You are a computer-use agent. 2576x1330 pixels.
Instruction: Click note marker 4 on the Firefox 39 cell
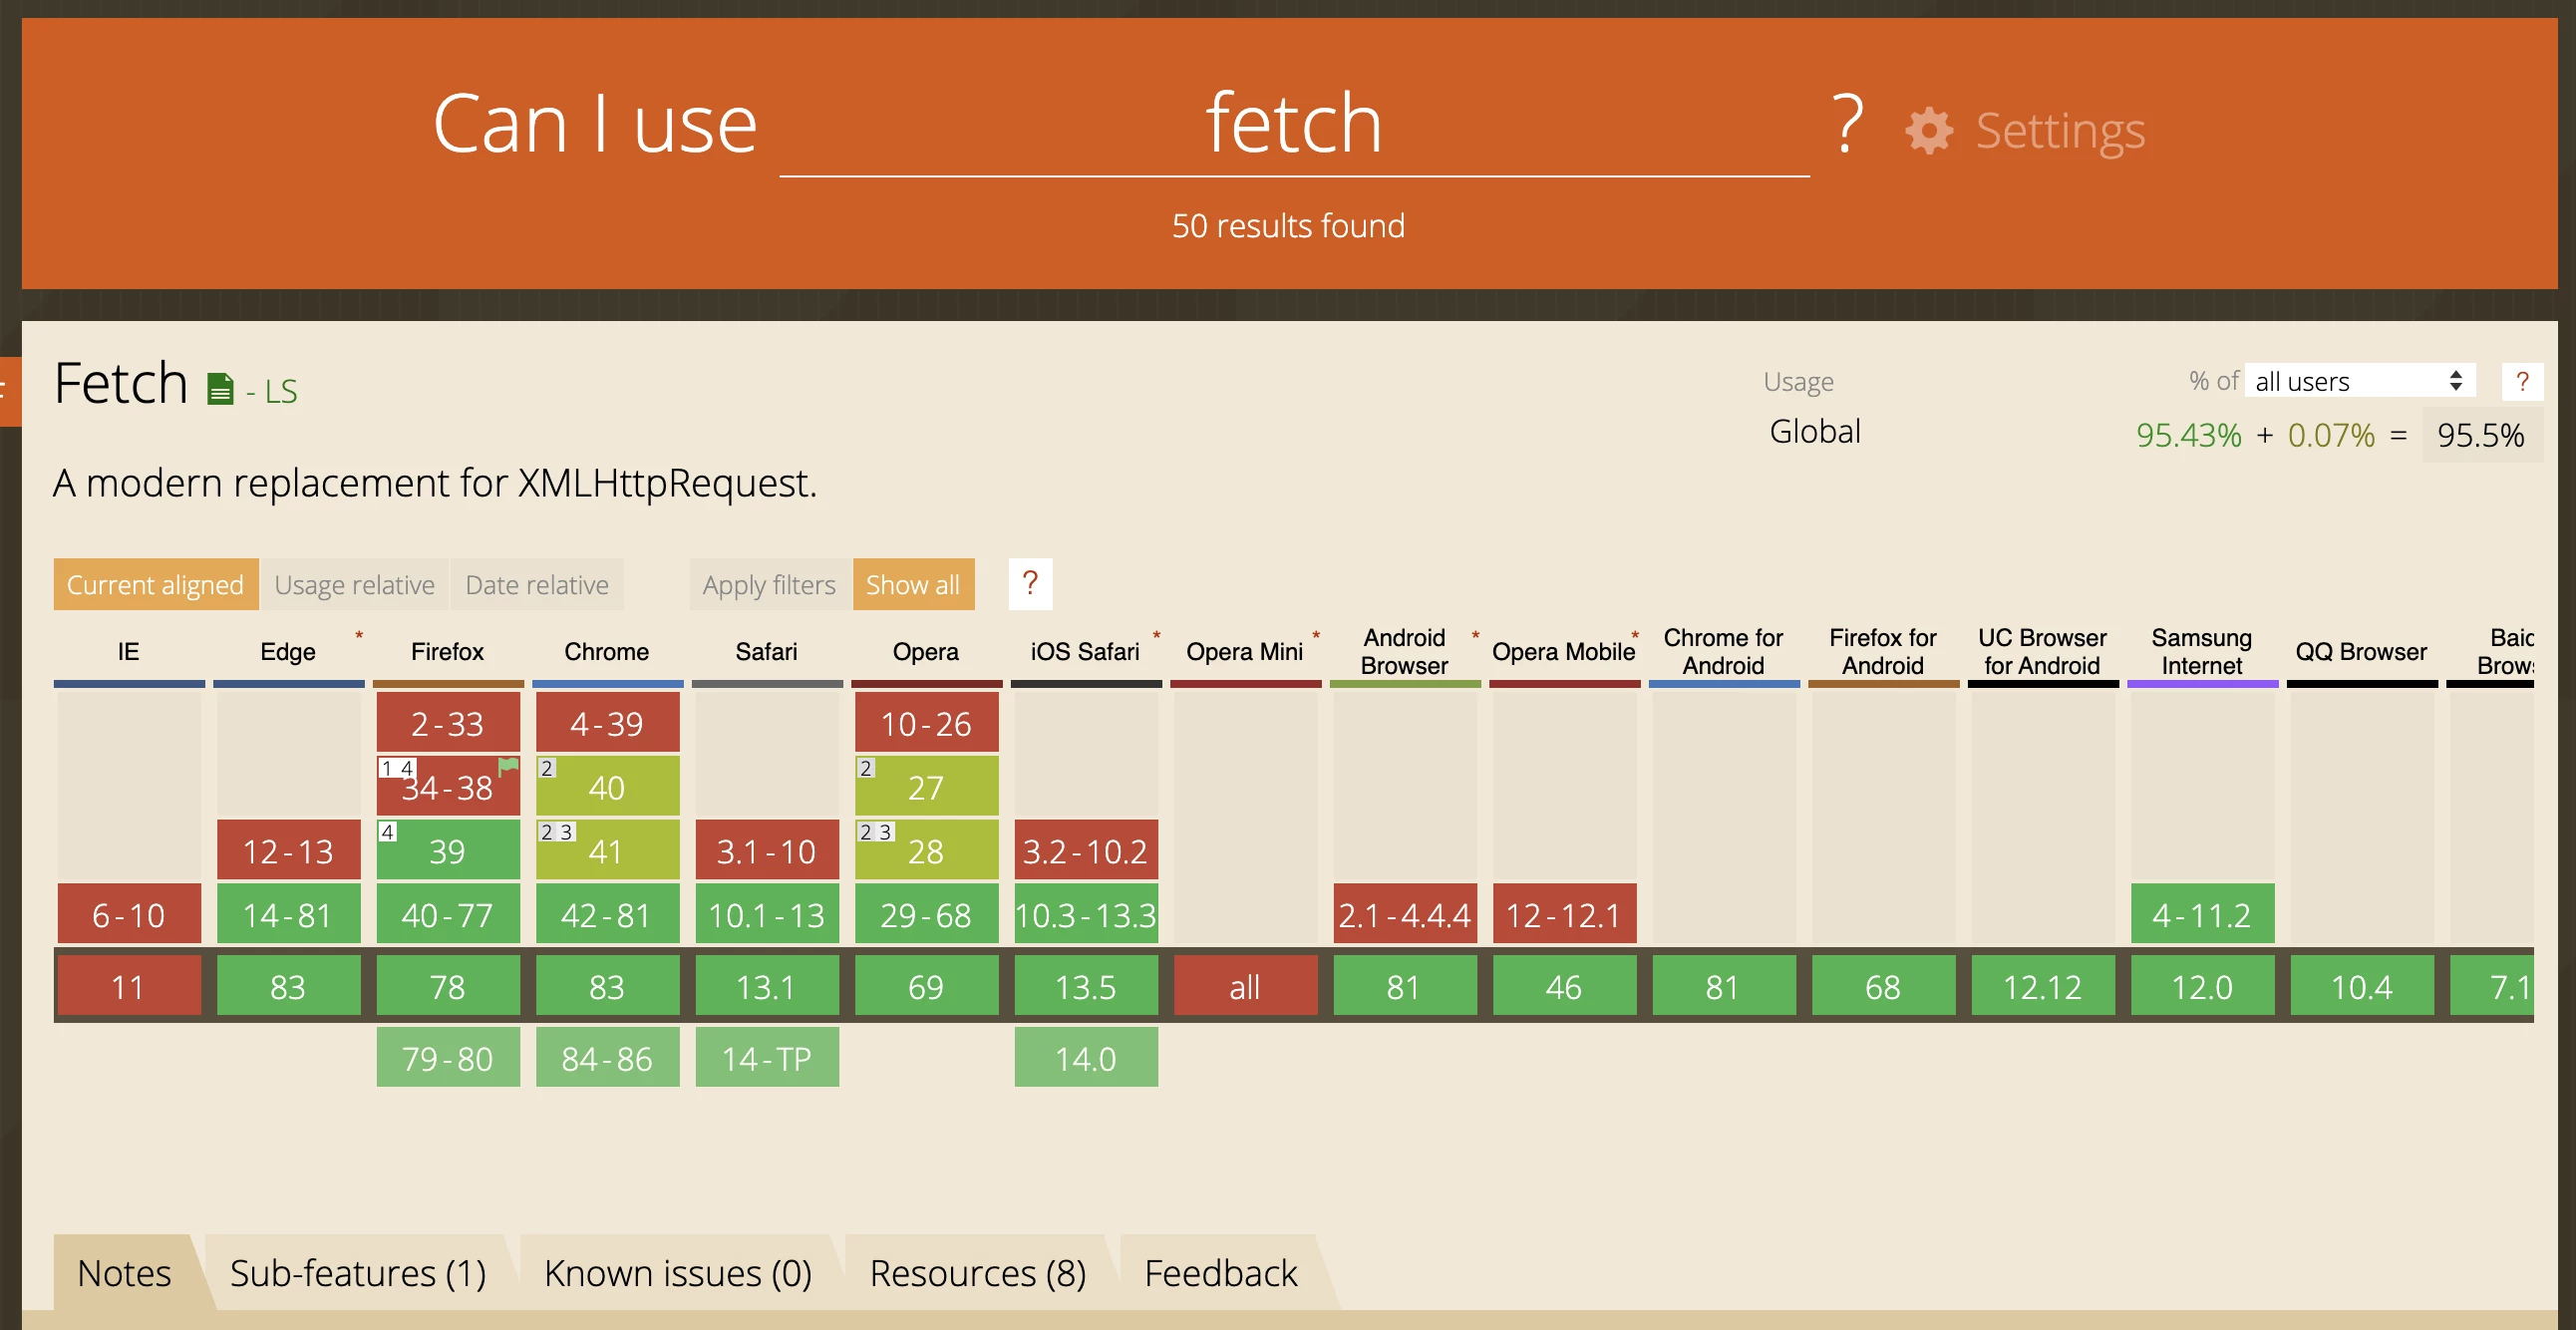(388, 832)
